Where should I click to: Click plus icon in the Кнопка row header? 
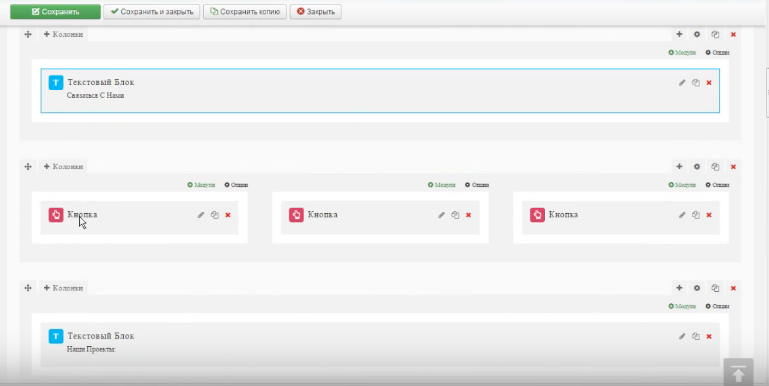click(x=679, y=167)
